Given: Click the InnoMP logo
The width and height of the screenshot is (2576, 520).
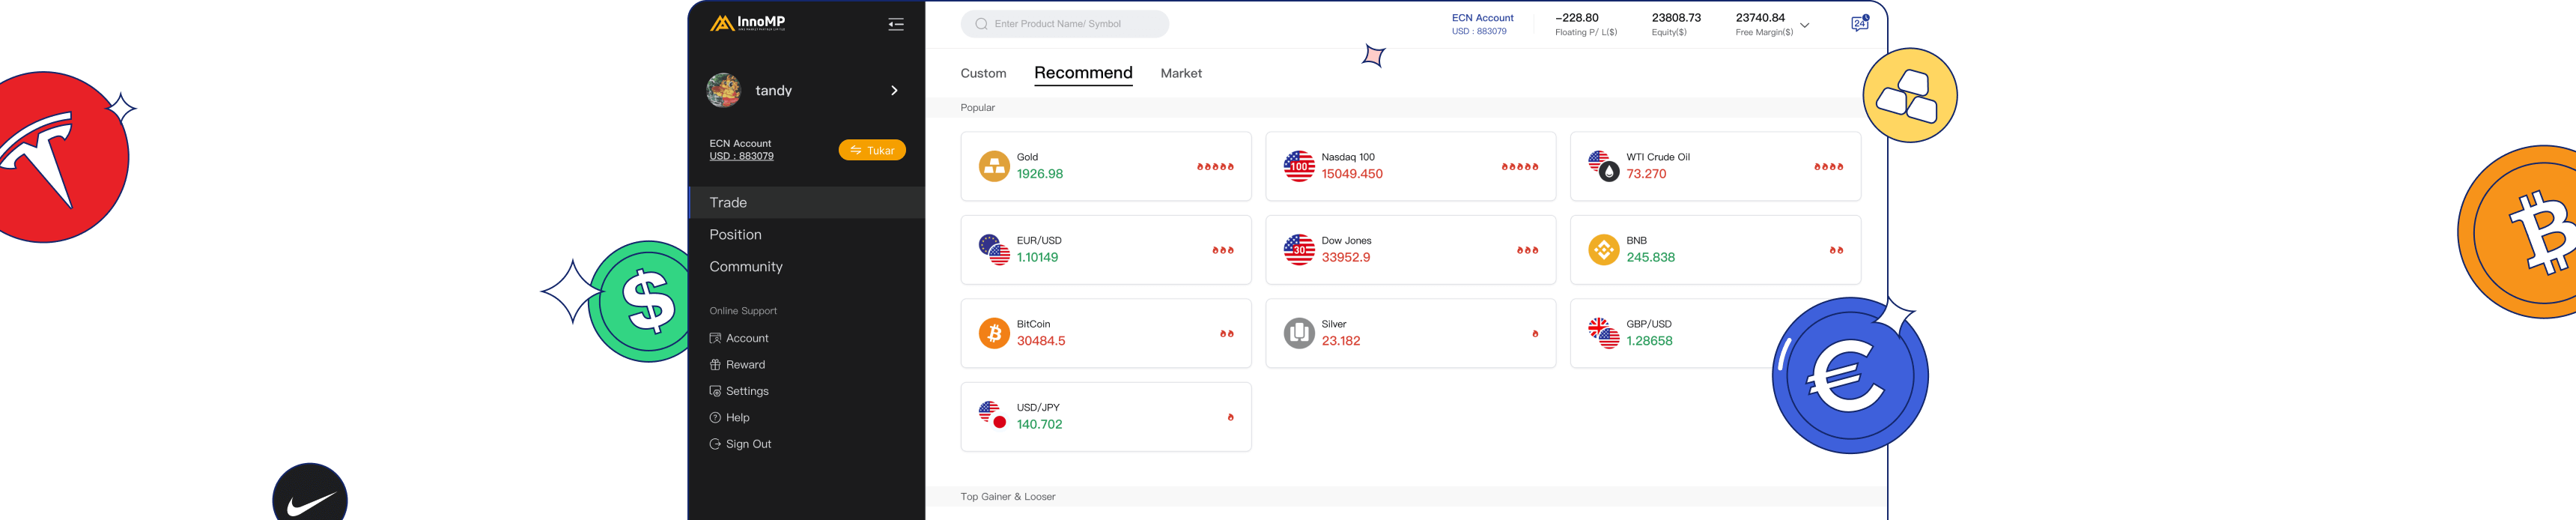Looking at the screenshot, I should (x=747, y=23).
